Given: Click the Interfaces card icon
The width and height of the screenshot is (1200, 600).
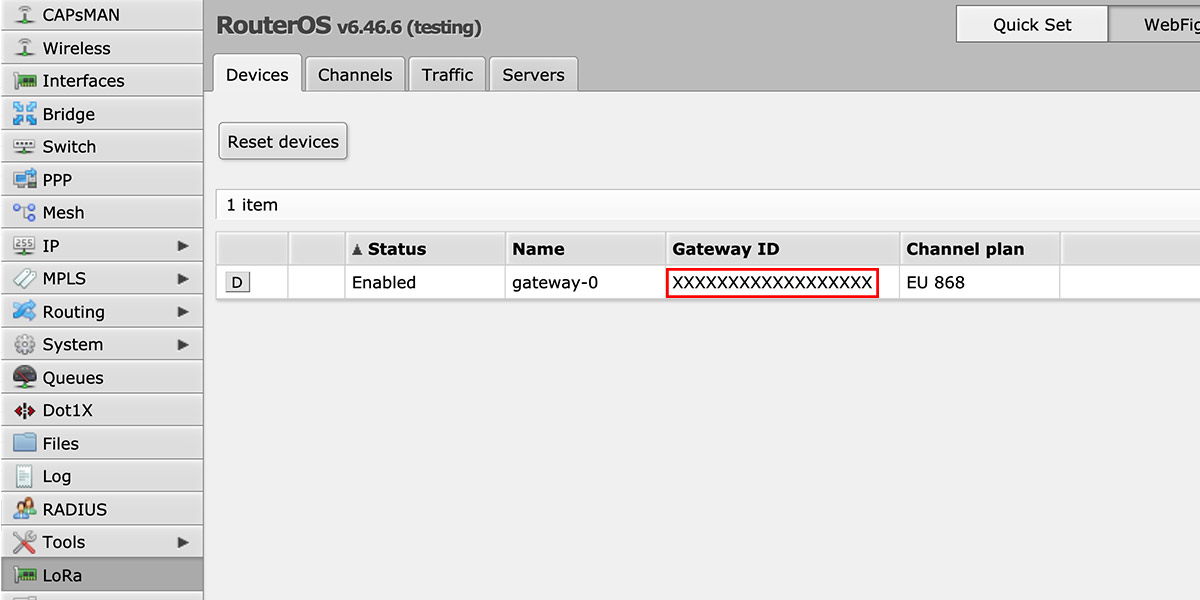Looking at the screenshot, I should click(25, 81).
